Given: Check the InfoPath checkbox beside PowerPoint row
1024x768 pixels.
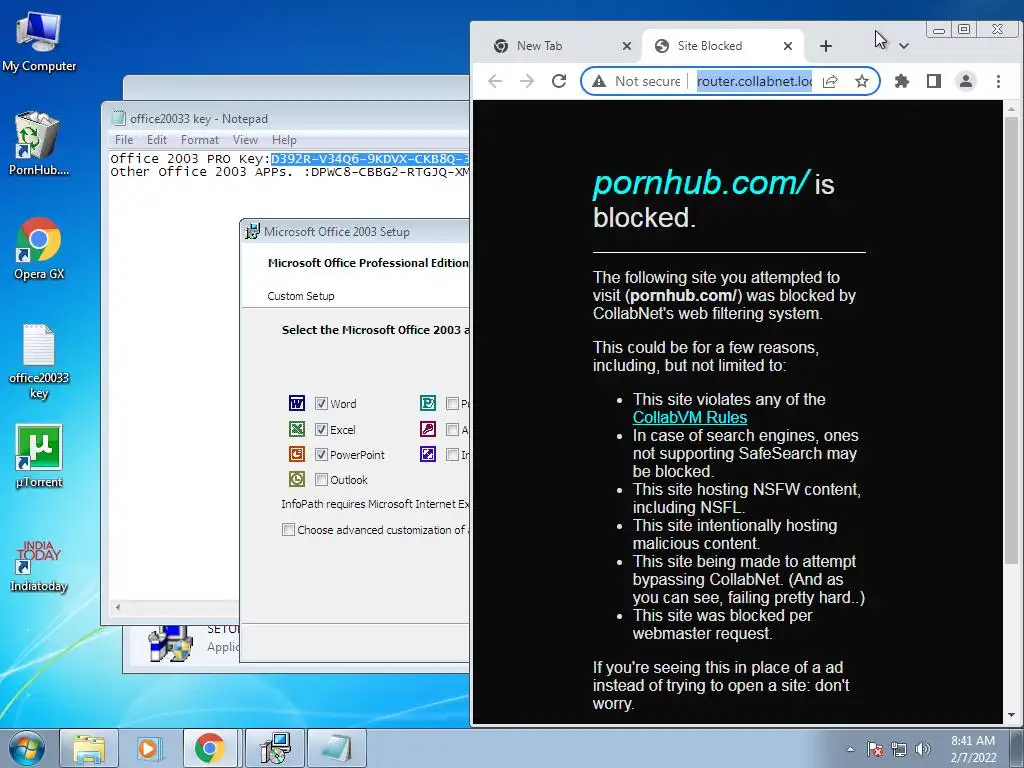Looking at the screenshot, I should [x=452, y=455].
